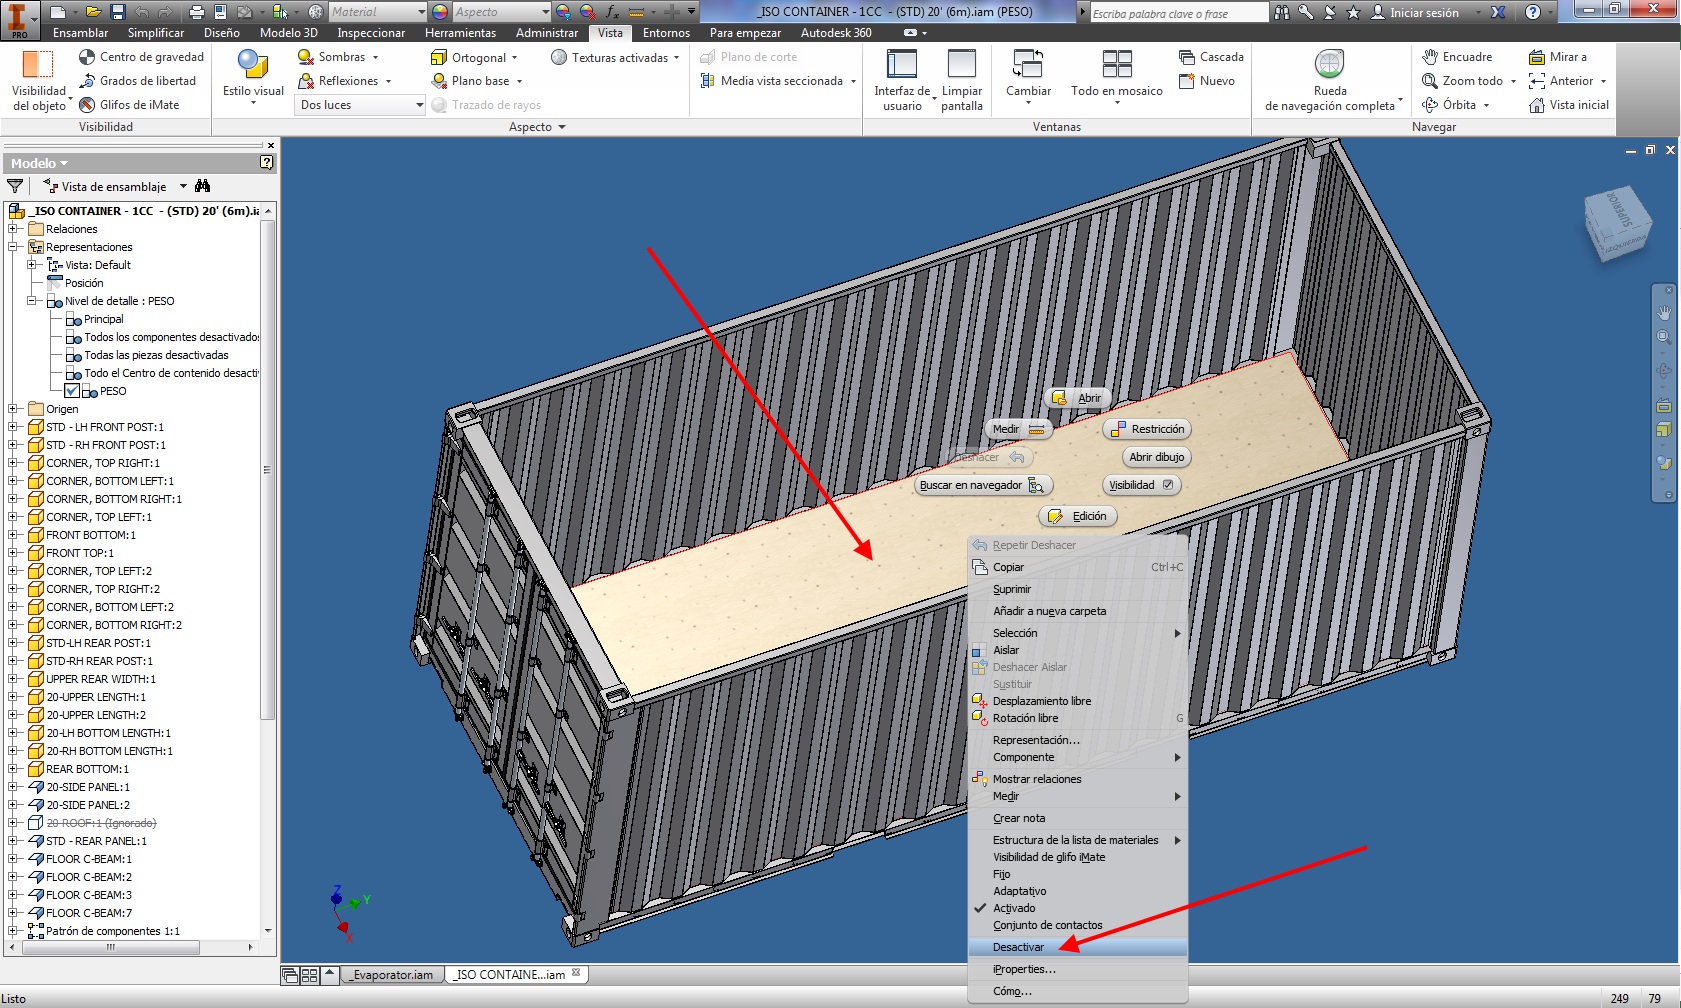Image resolution: width=1681 pixels, height=1008 pixels.
Task: Switch to the Modelo 3D tab
Action: pyautogui.click(x=288, y=33)
